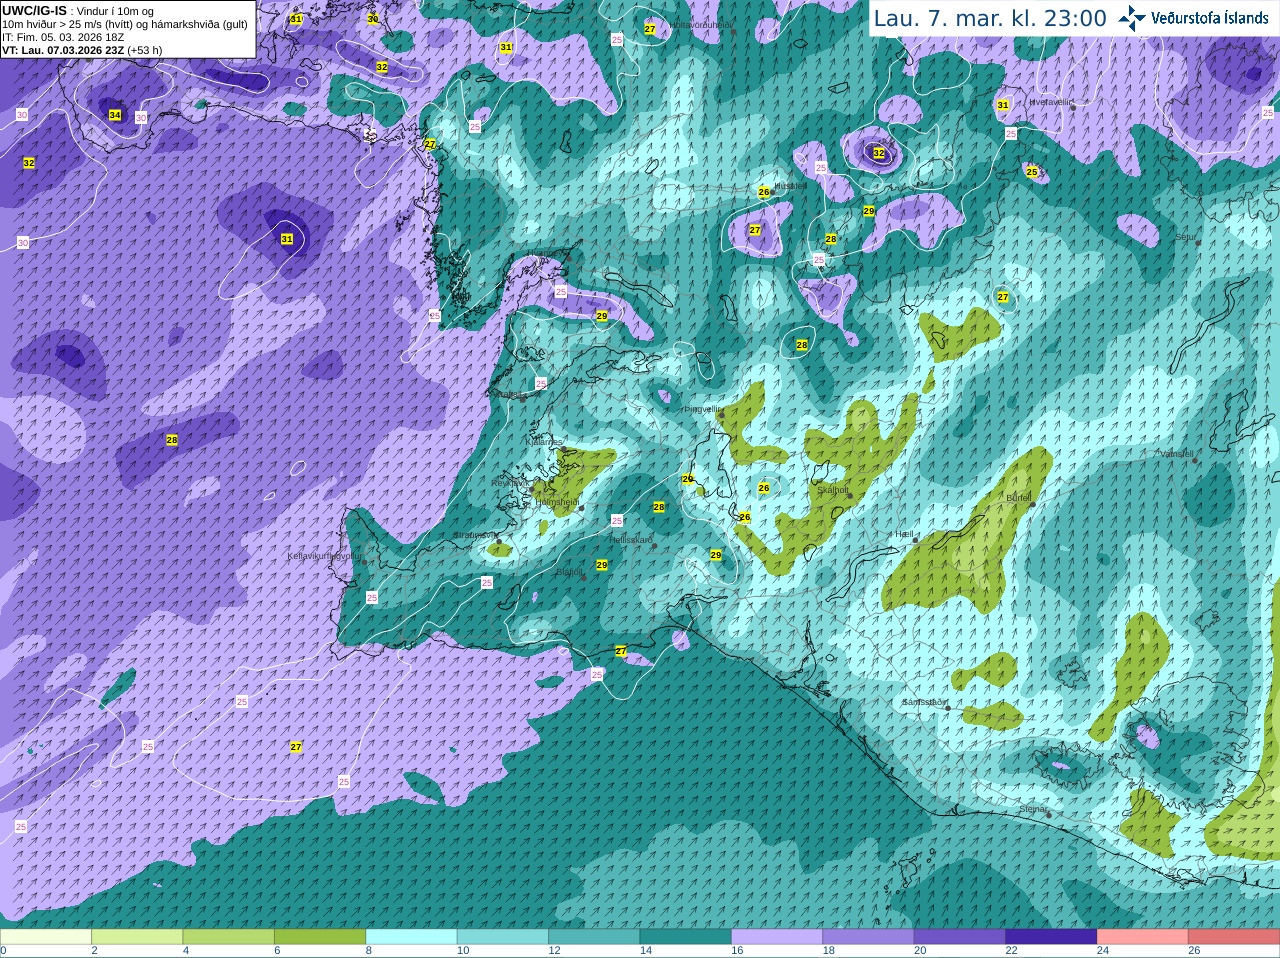
Task: Click the Steinar station label
Action: pyautogui.click(x=1033, y=809)
